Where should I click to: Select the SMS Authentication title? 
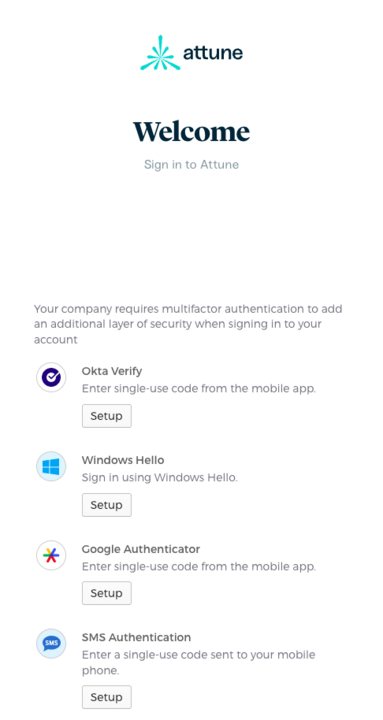(x=136, y=637)
